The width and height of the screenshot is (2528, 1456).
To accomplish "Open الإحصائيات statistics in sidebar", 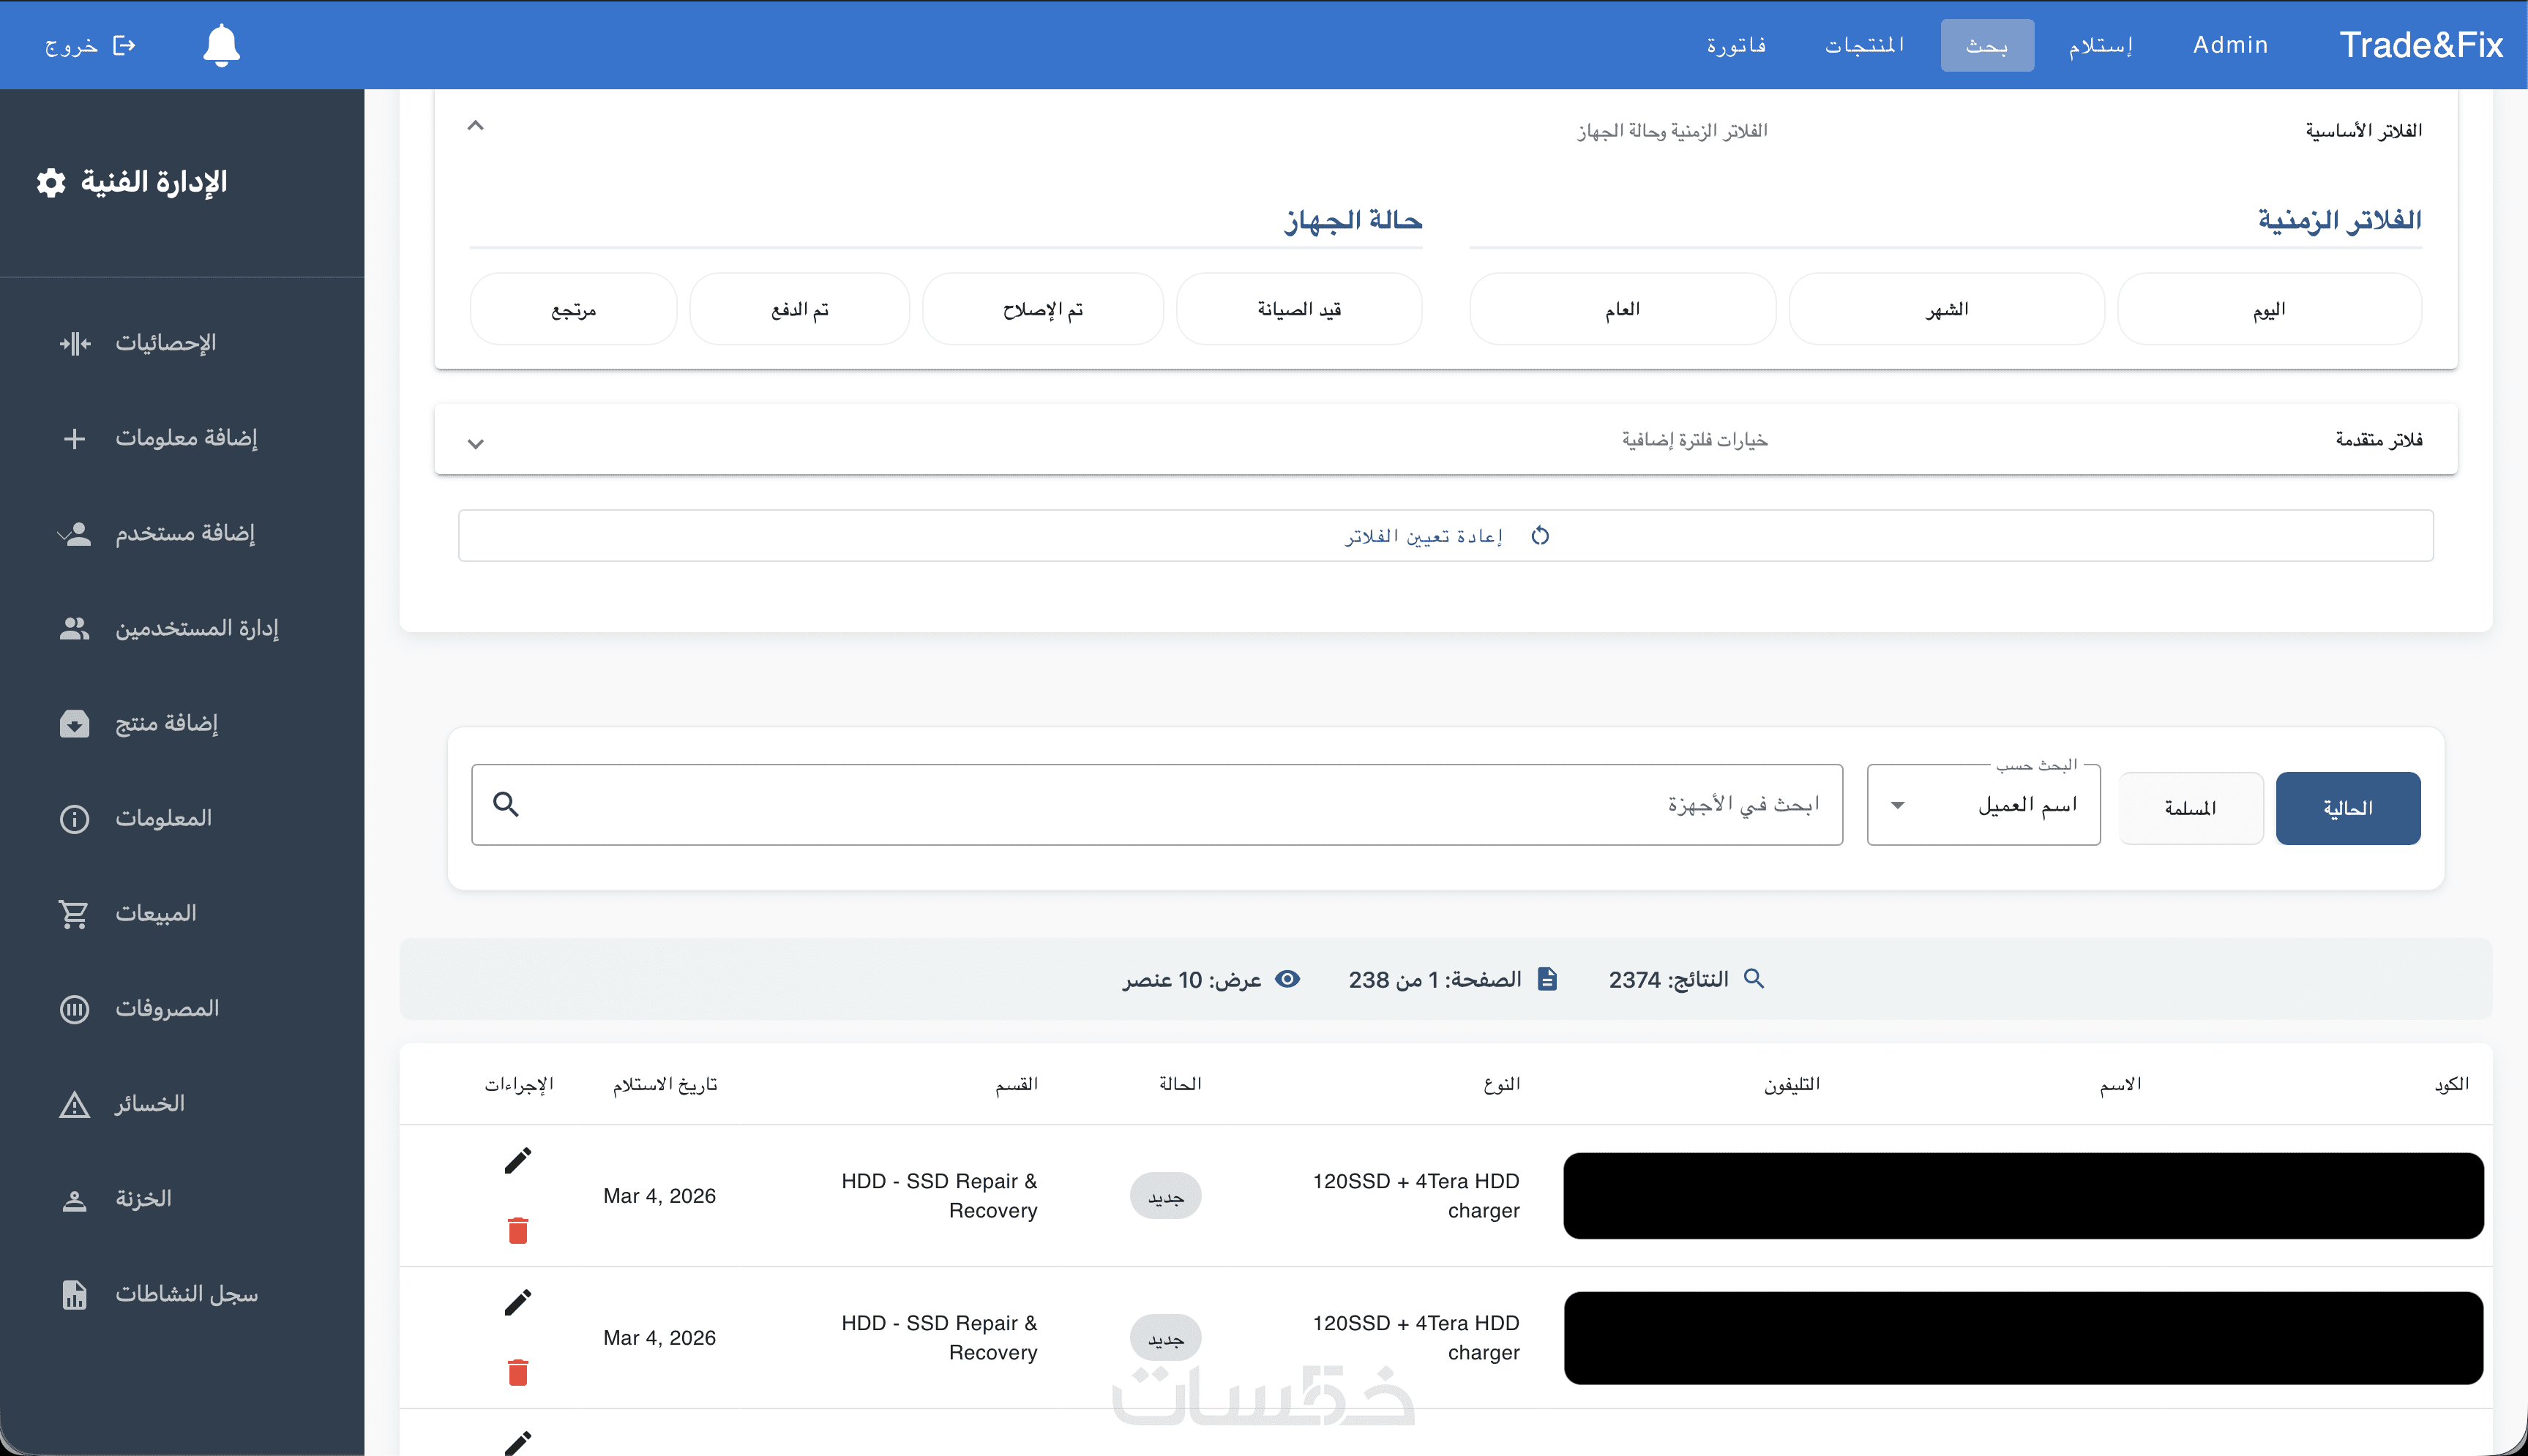I will pyautogui.click(x=165, y=343).
